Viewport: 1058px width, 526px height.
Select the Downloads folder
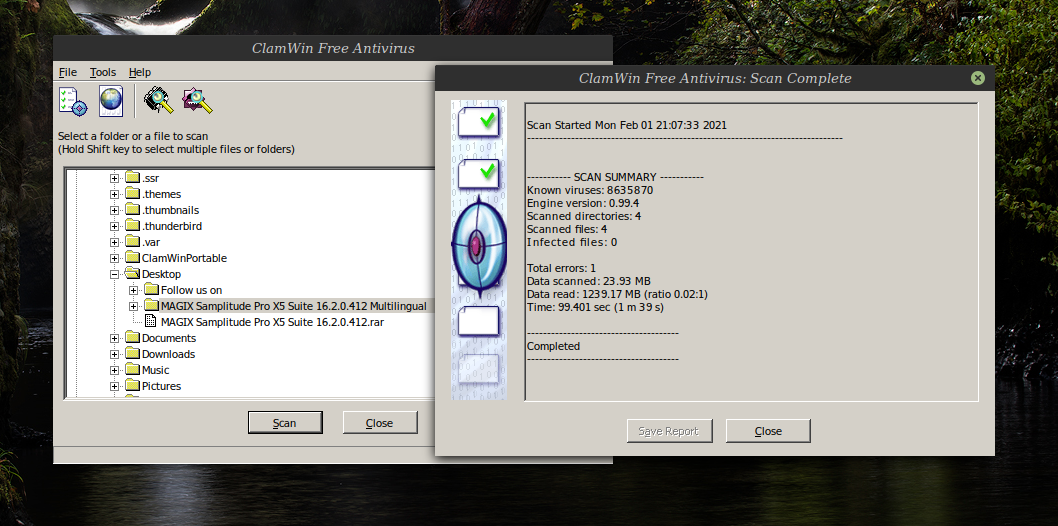(x=168, y=354)
